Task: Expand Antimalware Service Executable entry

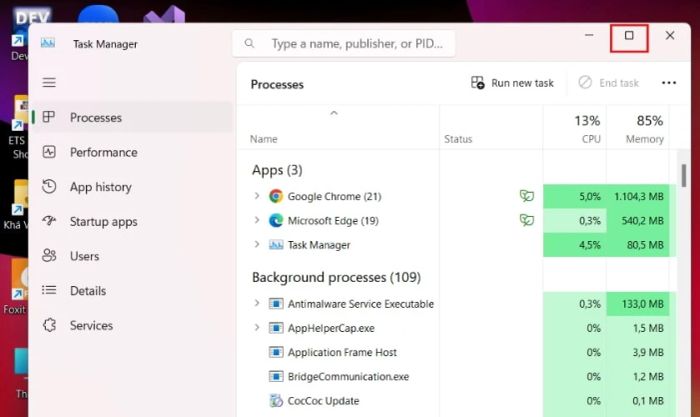Action: (x=257, y=304)
